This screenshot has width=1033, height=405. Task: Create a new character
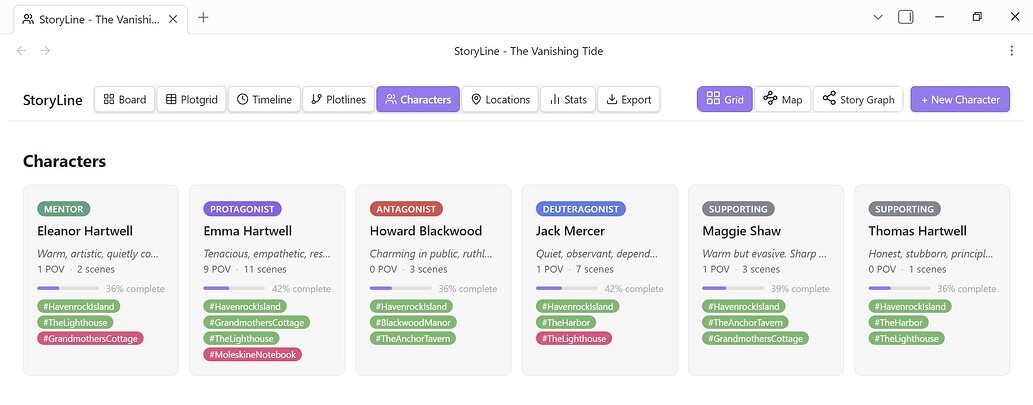tap(960, 99)
